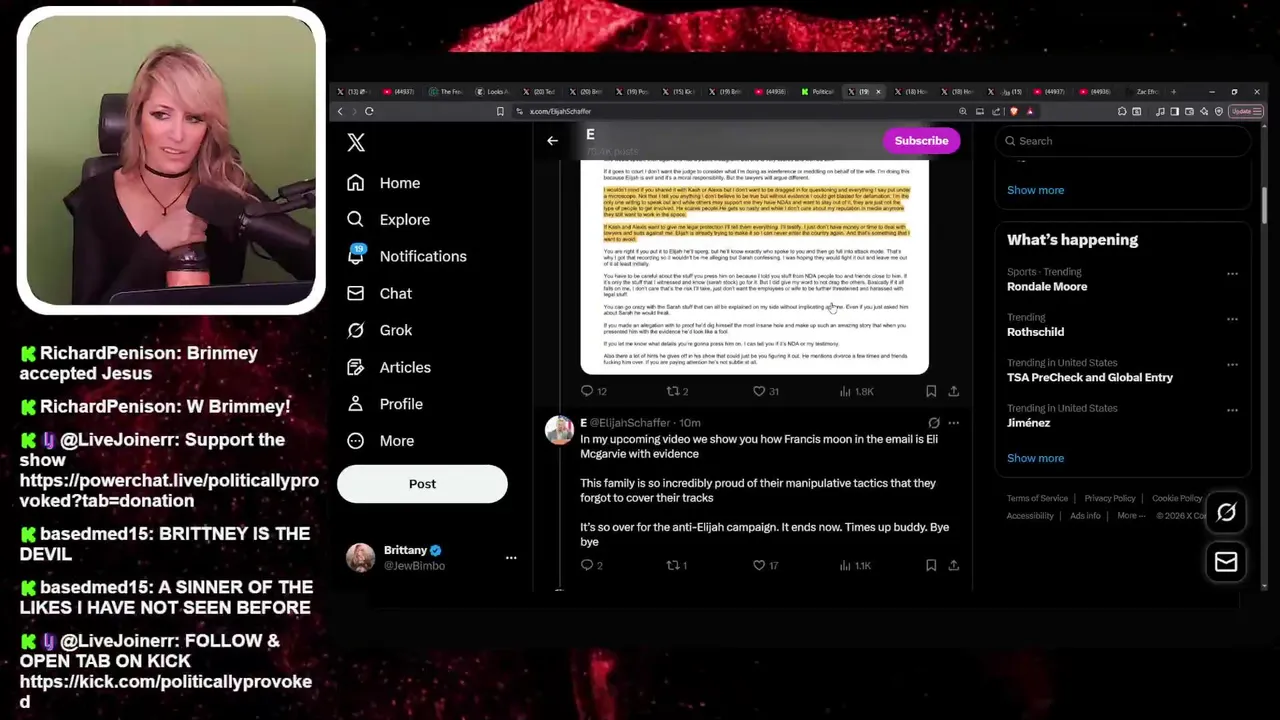Click the Subscribe button
1280x720 pixels.
click(x=921, y=141)
